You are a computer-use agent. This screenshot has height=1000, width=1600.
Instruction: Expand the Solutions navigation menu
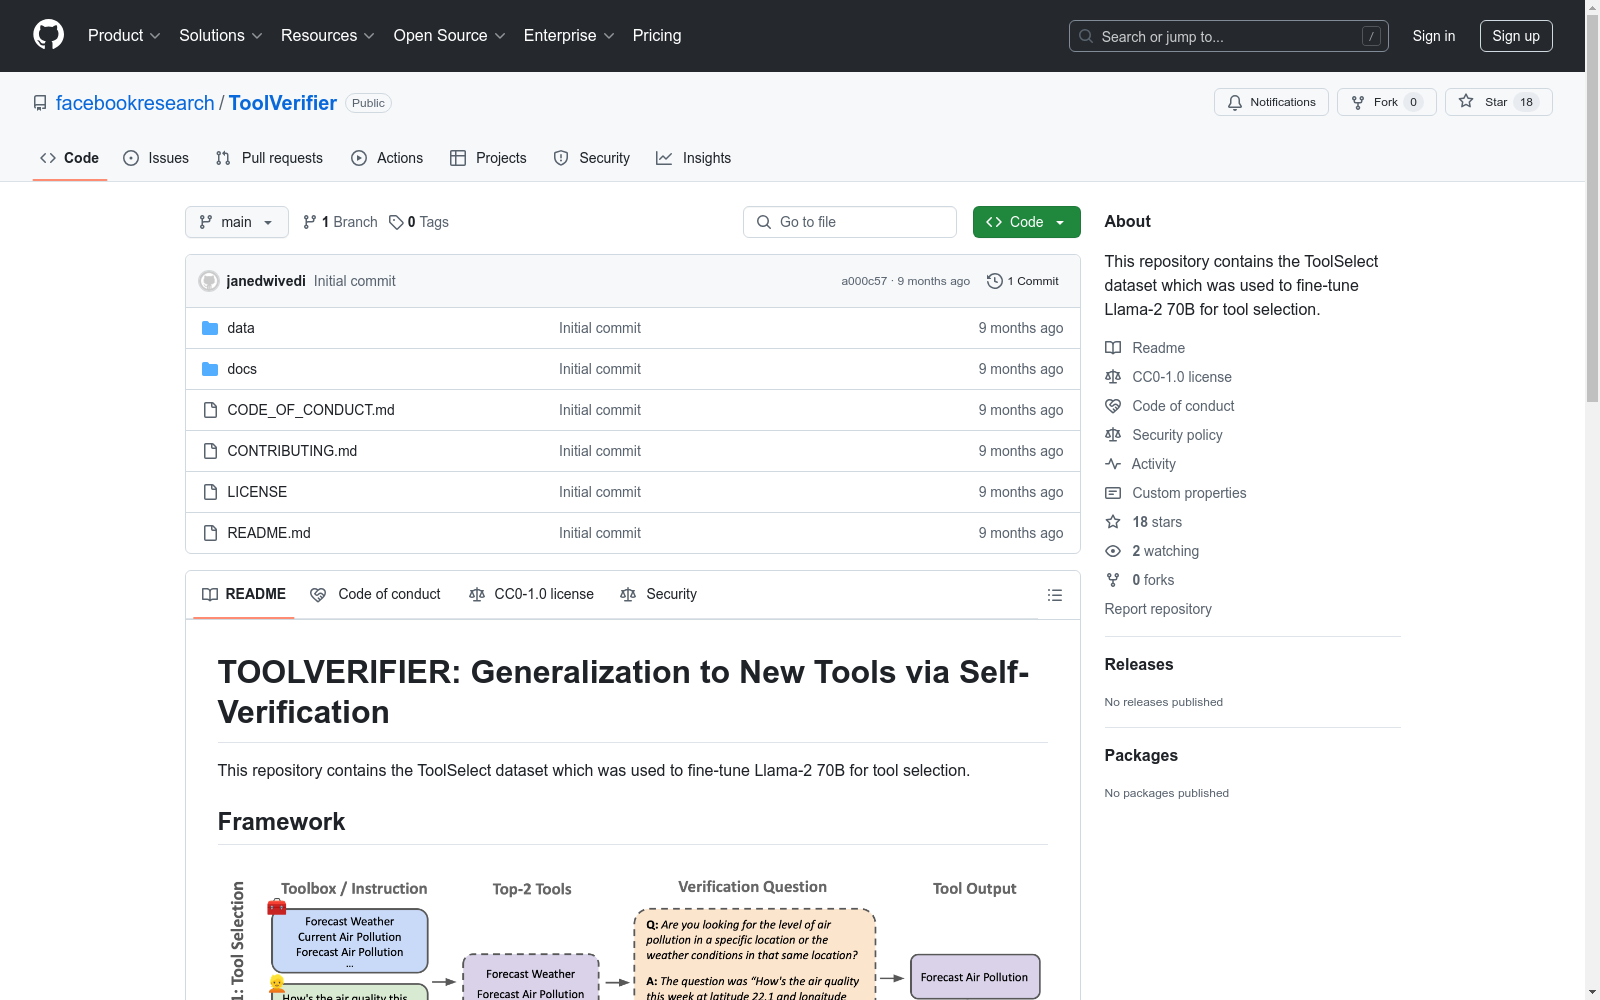221,36
